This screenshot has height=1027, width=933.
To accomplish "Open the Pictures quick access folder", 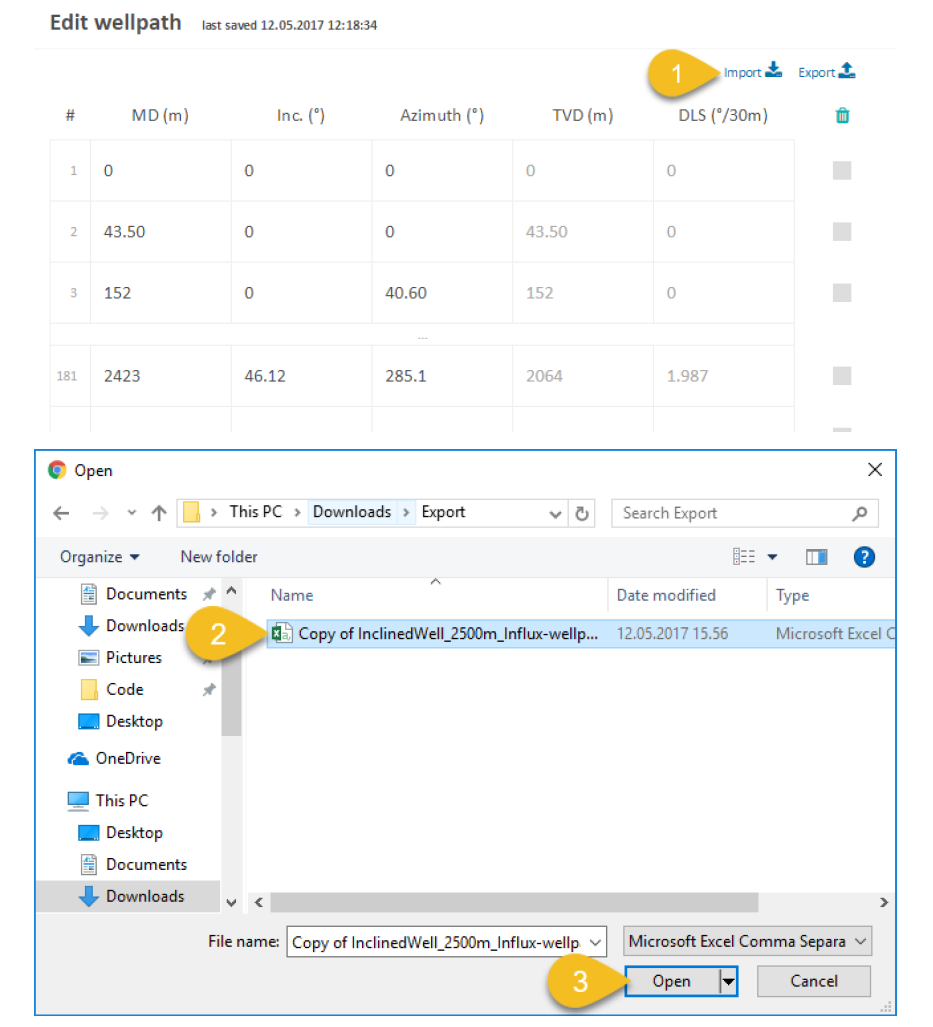I will pyautogui.click(x=133, y=658).
